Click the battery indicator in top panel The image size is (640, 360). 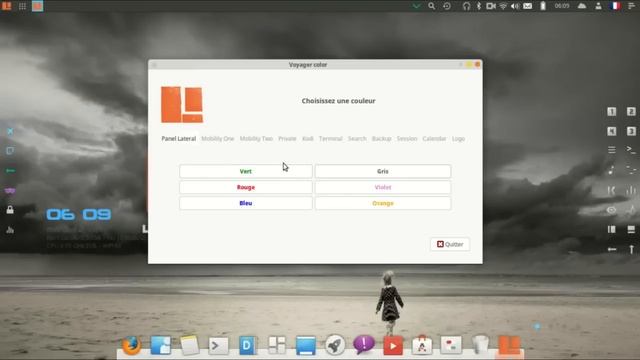543,6
